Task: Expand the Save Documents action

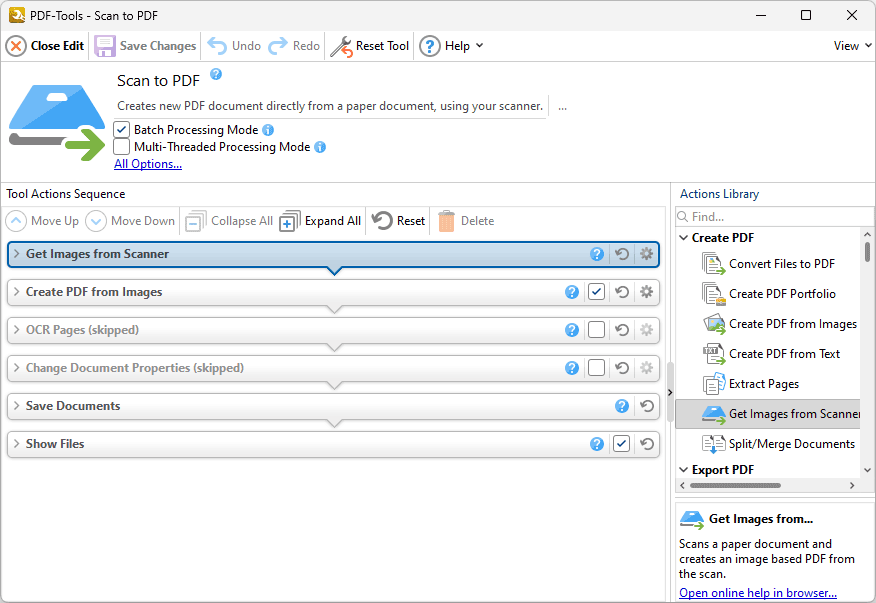Action: (16, 406)
